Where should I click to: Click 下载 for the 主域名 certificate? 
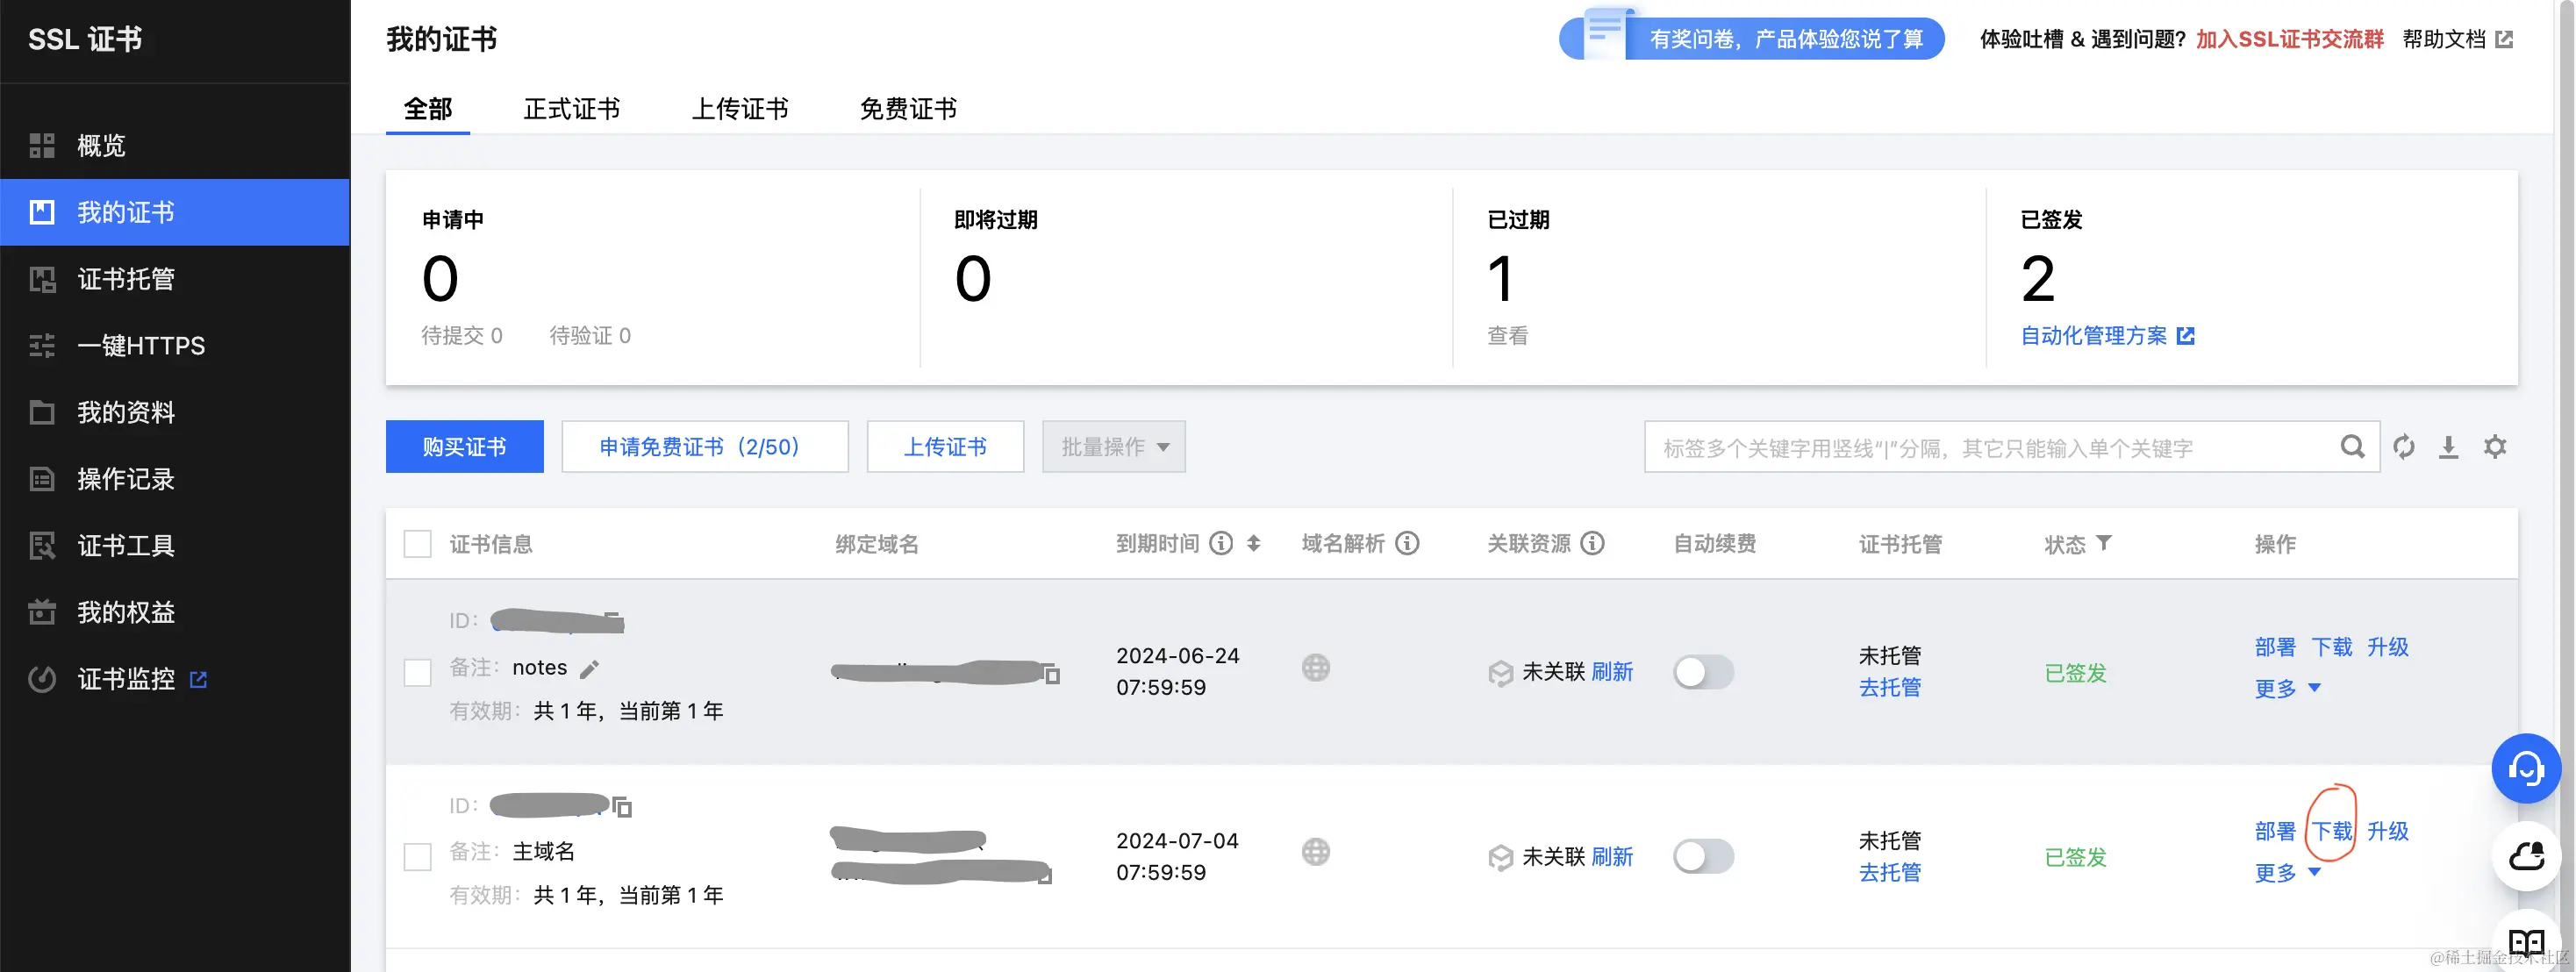(x=2331, y=831)
